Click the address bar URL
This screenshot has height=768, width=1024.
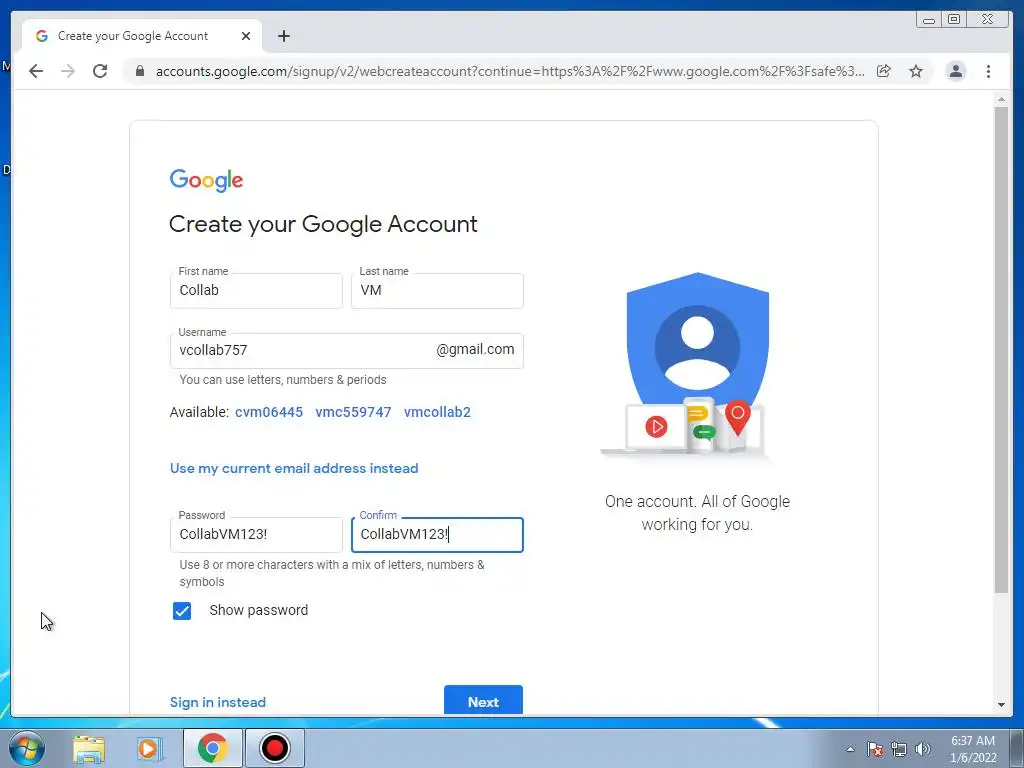[510, 71]
